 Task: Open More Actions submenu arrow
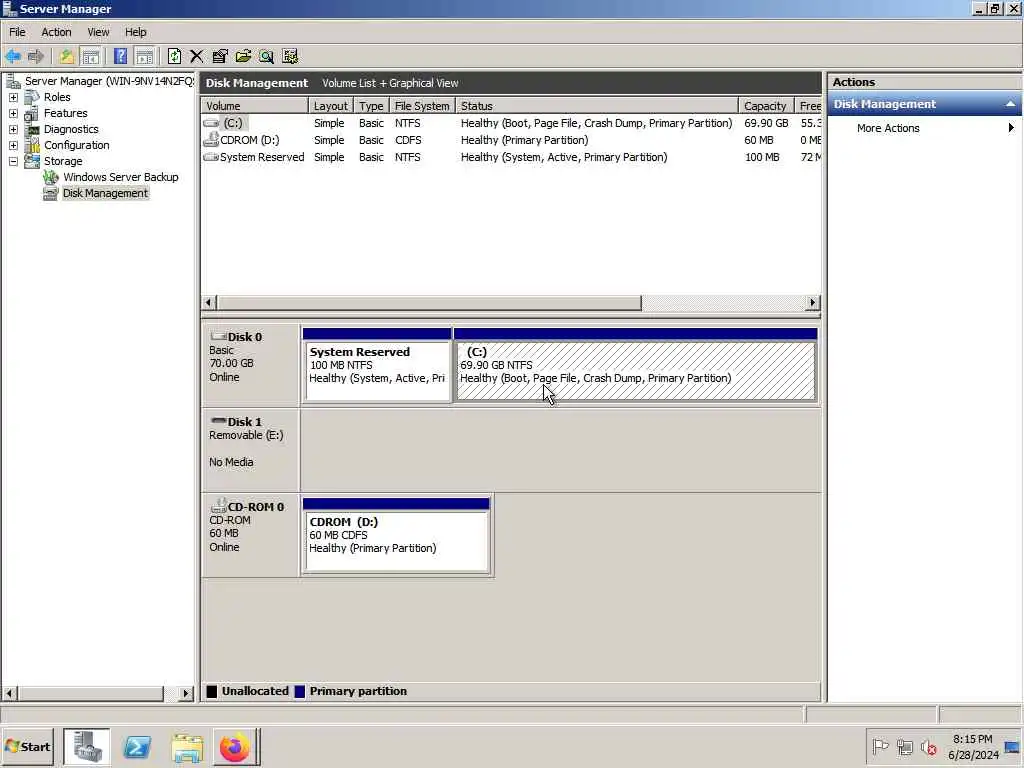click(x=1011, y=128)
